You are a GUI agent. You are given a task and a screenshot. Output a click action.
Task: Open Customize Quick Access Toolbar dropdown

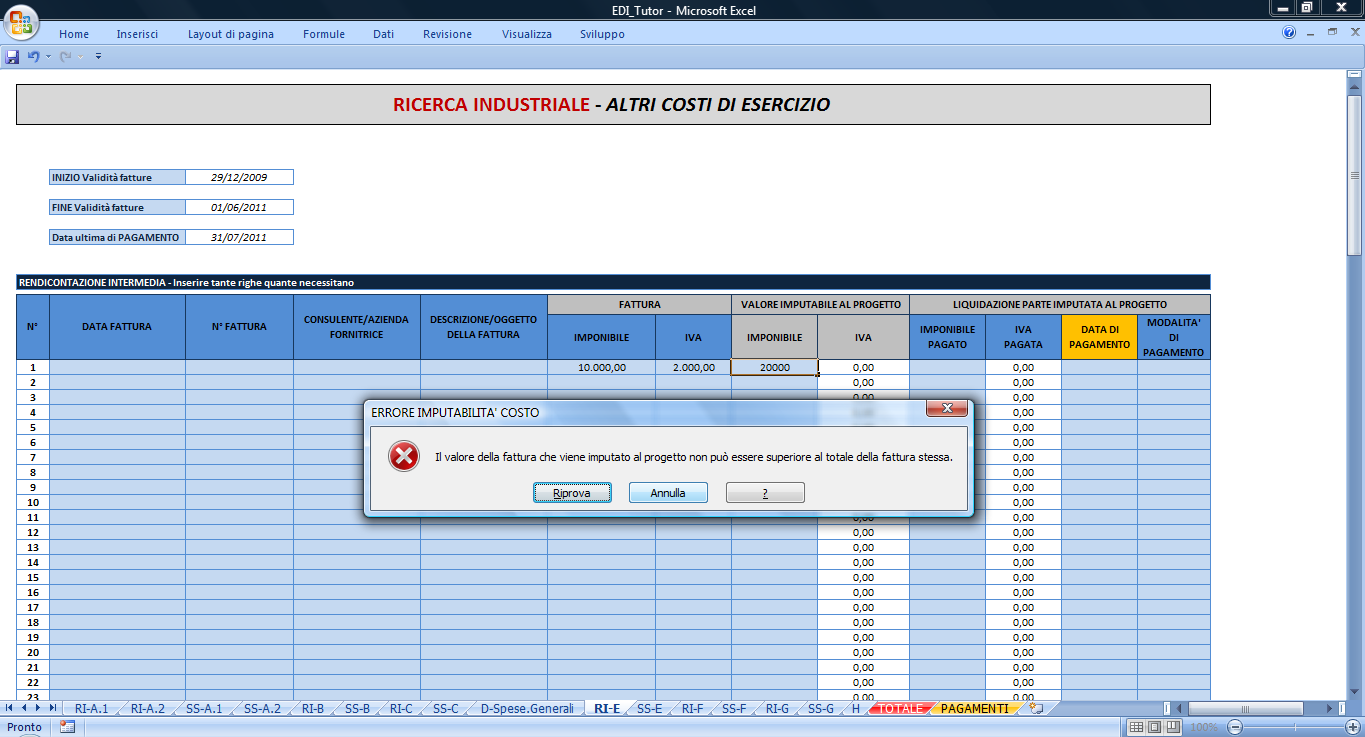coord(98,57)
